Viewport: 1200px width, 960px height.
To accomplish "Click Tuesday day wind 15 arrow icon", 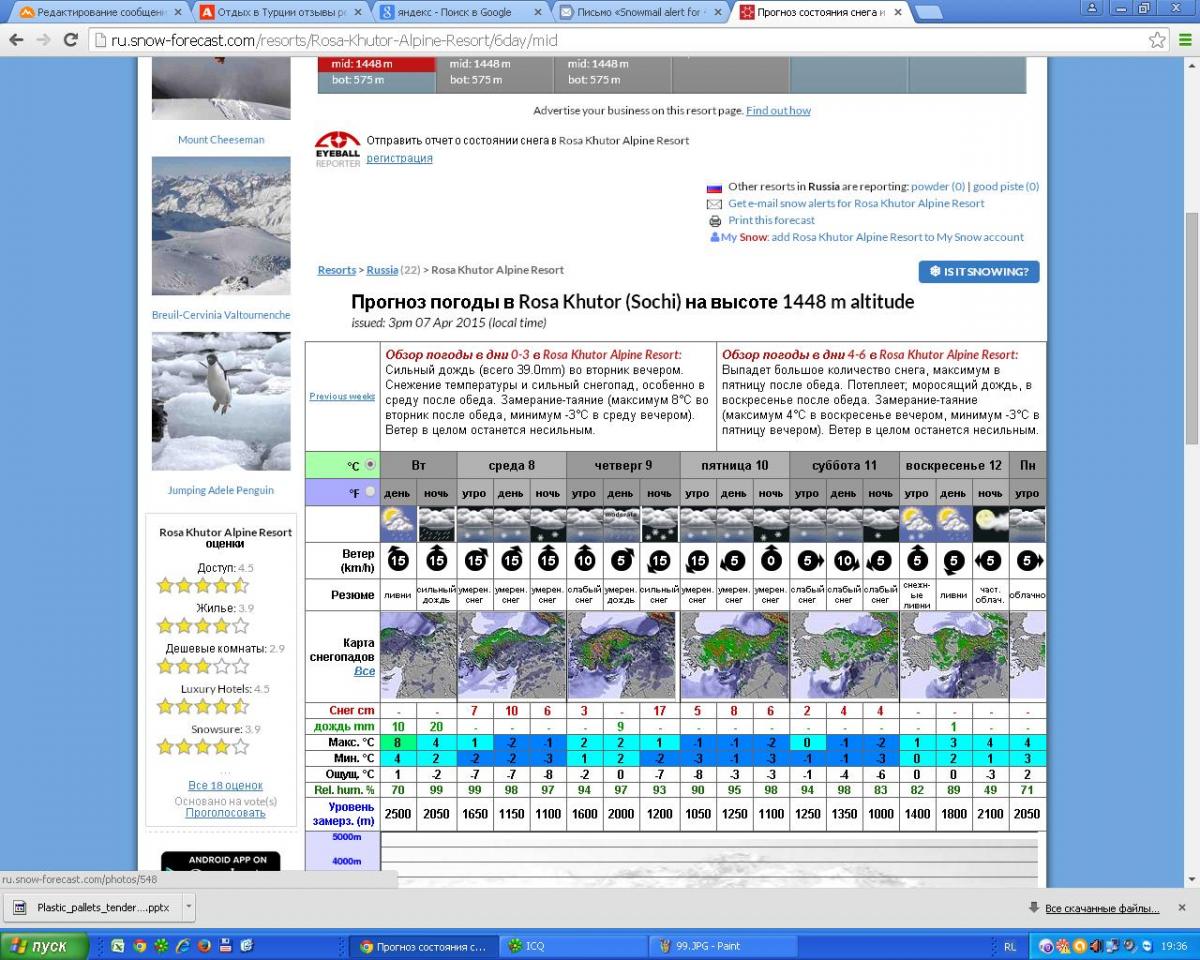I will [399, 561].
